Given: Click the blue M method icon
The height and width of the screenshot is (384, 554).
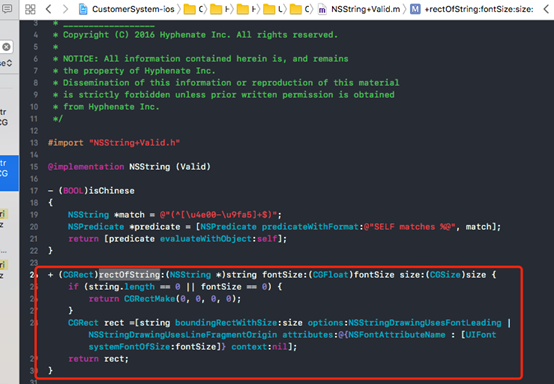Looking at the screenshot, I should point(415,9).
